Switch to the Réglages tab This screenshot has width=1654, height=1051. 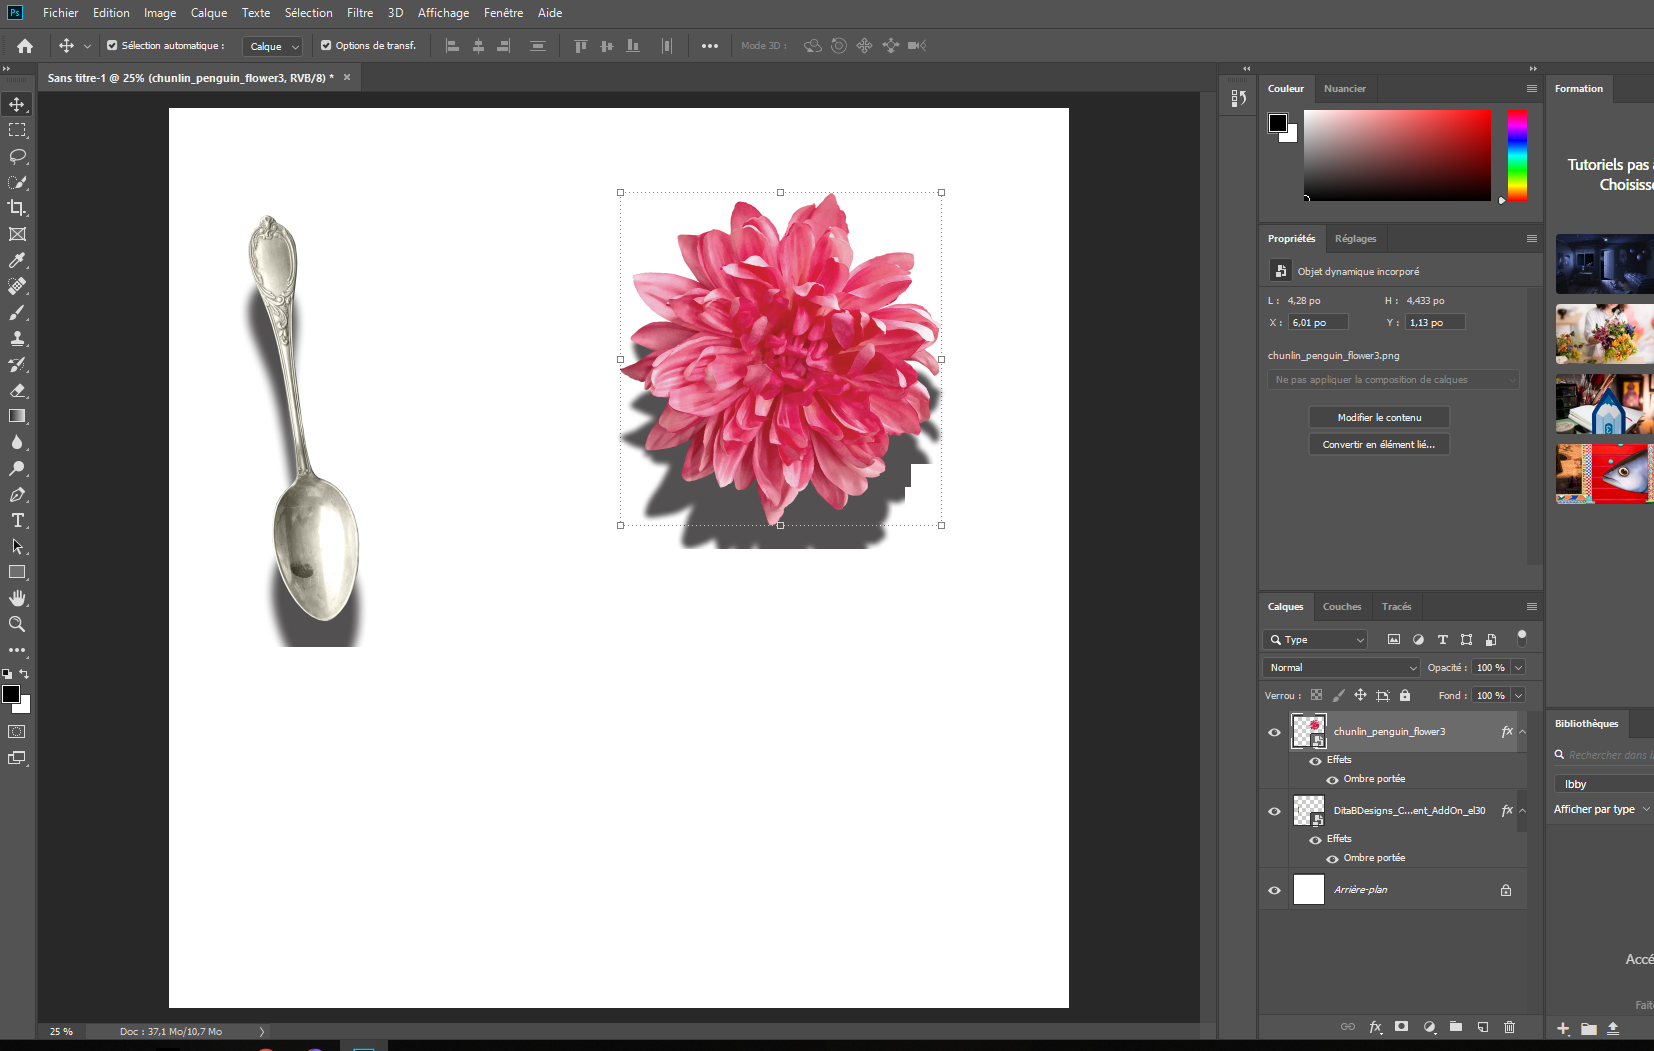pos(1355,239)
